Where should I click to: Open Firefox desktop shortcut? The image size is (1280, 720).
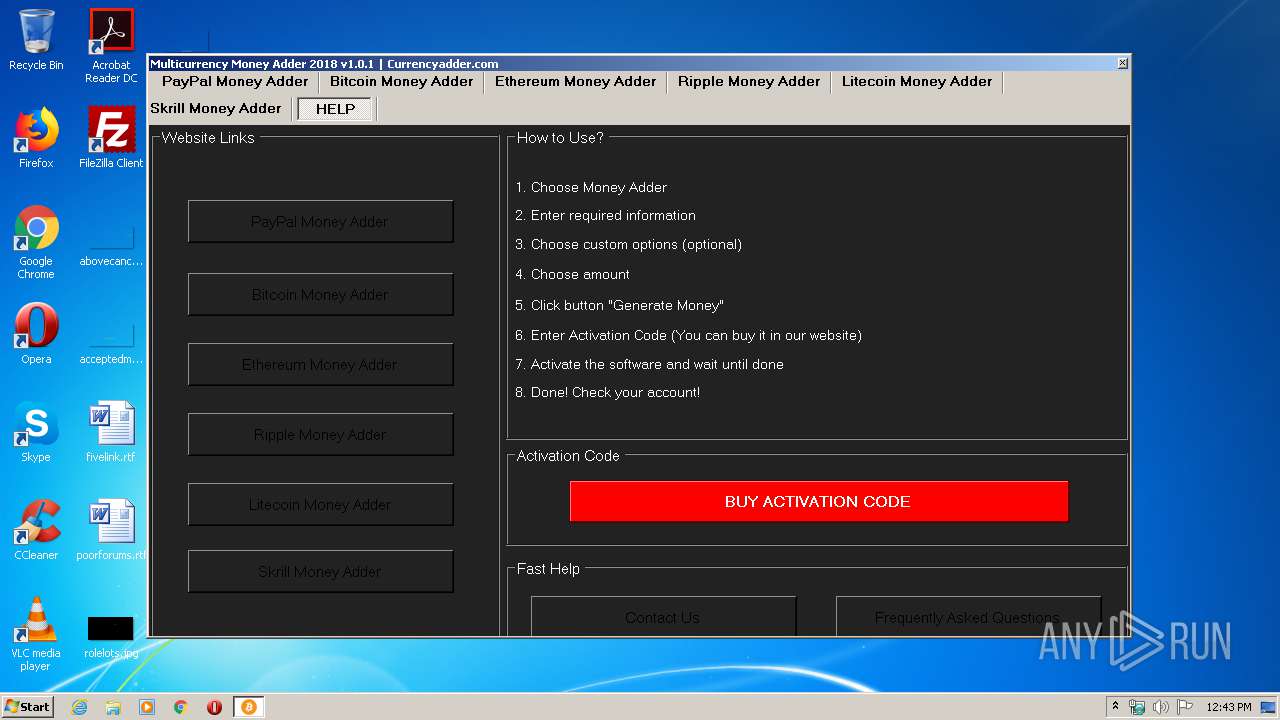point(36,138)
